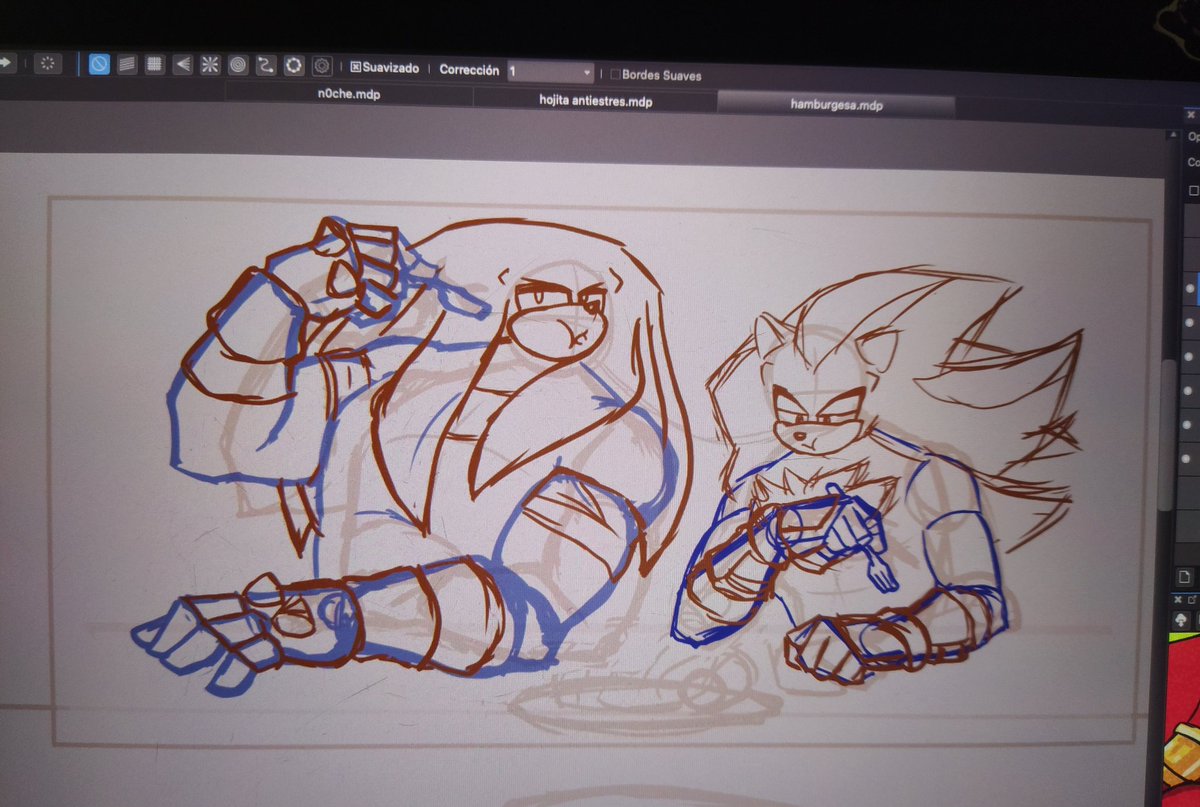Open the snap settings gear icon
Screen dimensions: 1200x807
(322, 67)
